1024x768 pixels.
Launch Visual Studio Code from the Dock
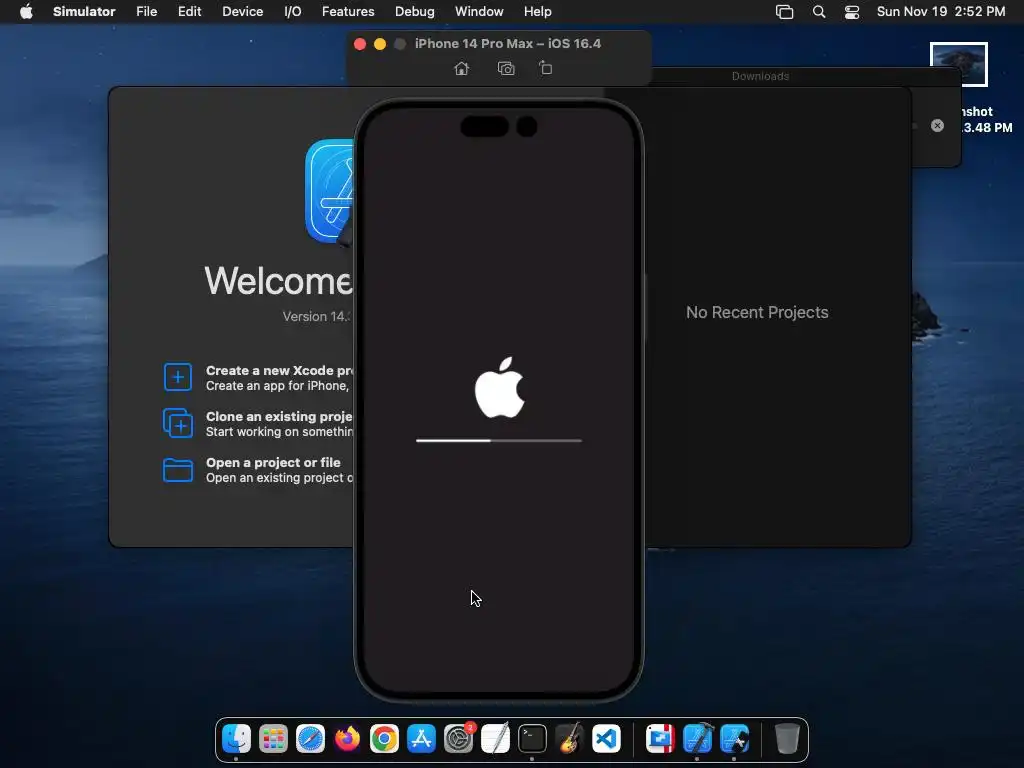coord(606,739)
